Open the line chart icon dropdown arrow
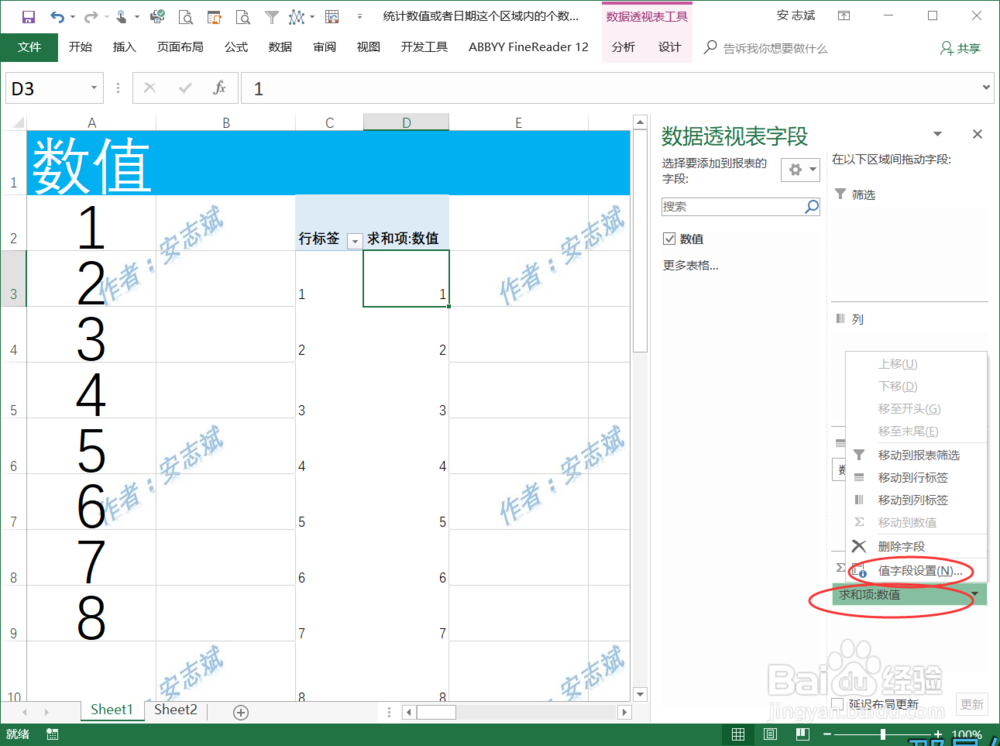 [x=312, y=17]
